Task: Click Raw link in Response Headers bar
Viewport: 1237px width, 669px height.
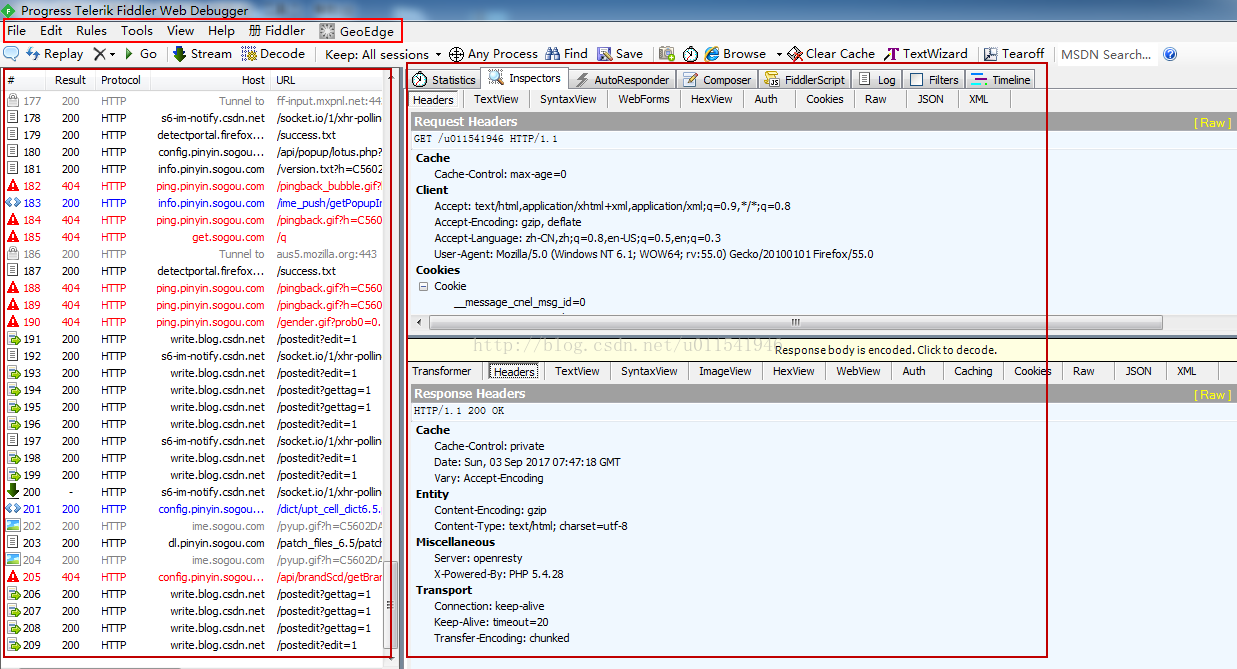Action: click(1213, 395)
